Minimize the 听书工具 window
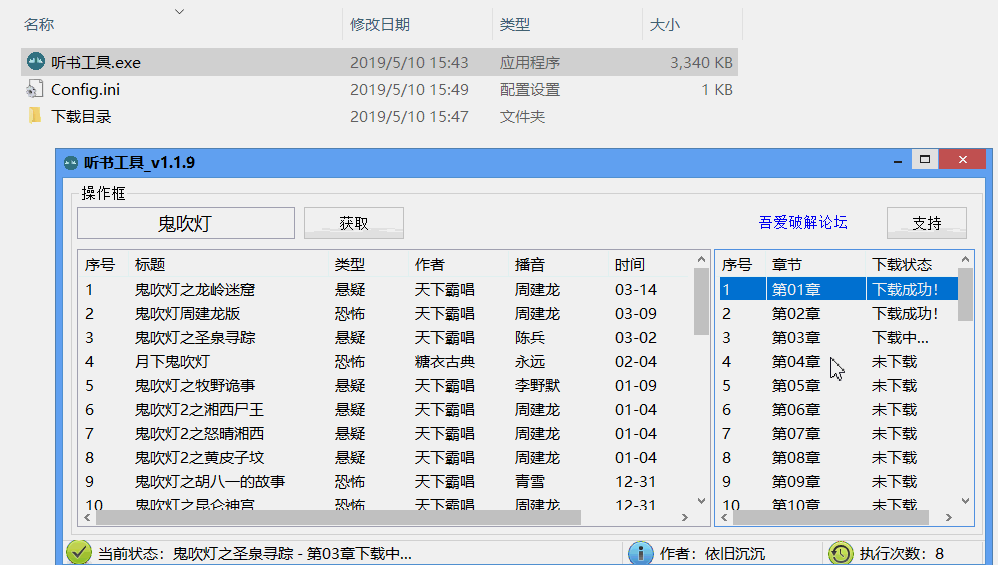This screenshot has width=998, height=565. (898, 160)
